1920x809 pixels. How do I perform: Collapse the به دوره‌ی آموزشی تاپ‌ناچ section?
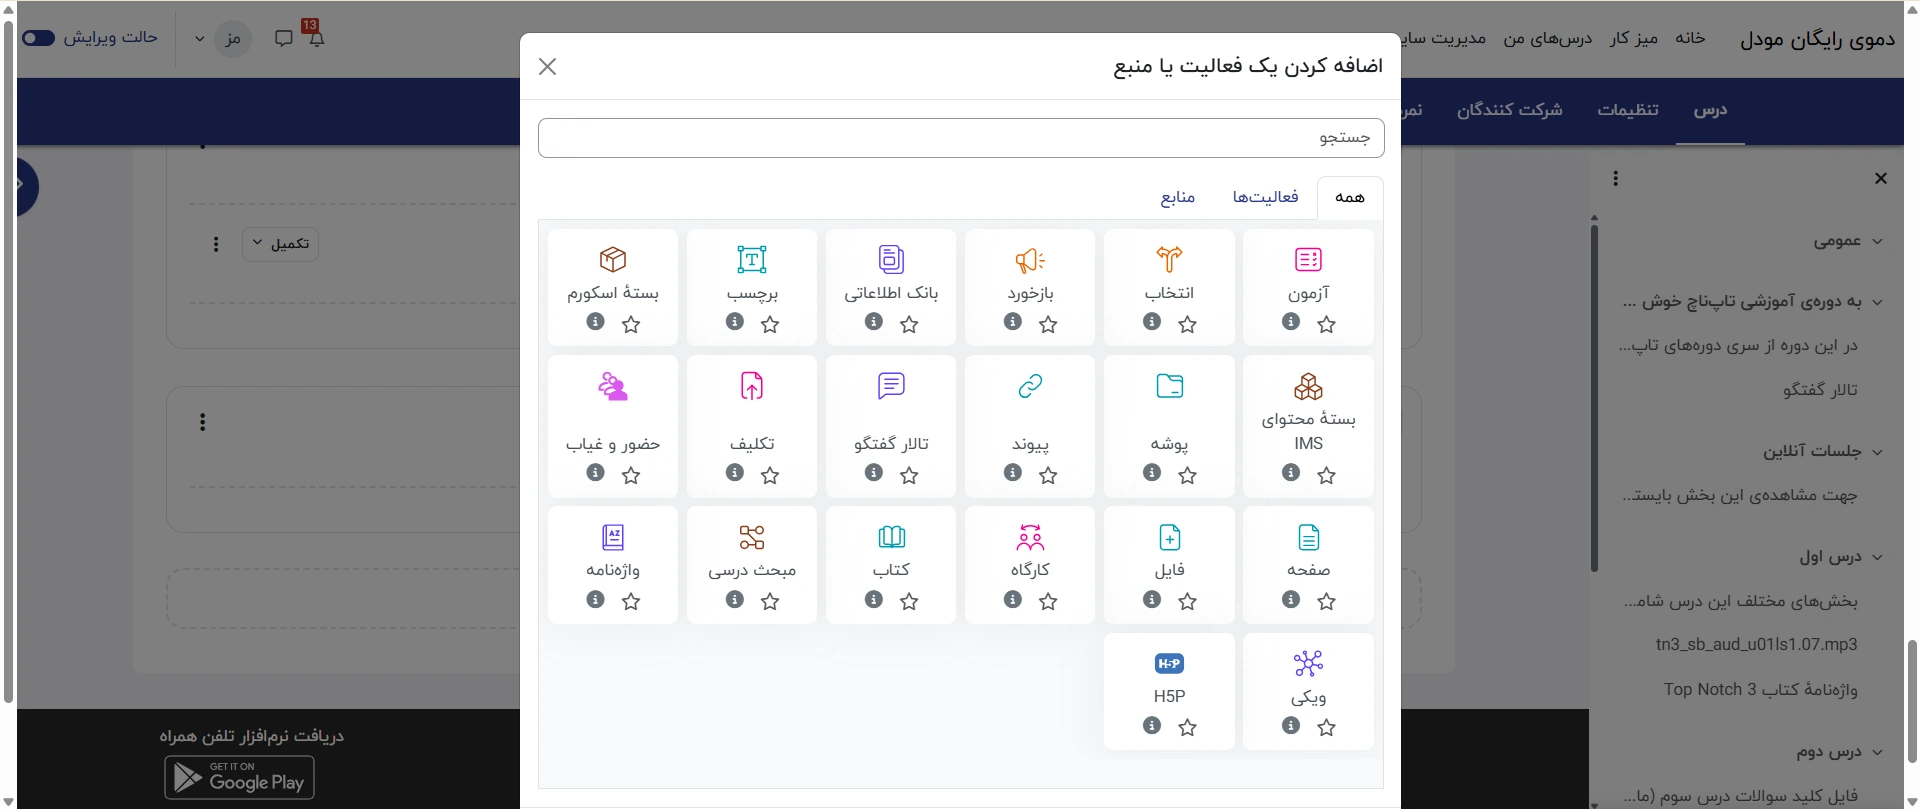click(1877, 302)
